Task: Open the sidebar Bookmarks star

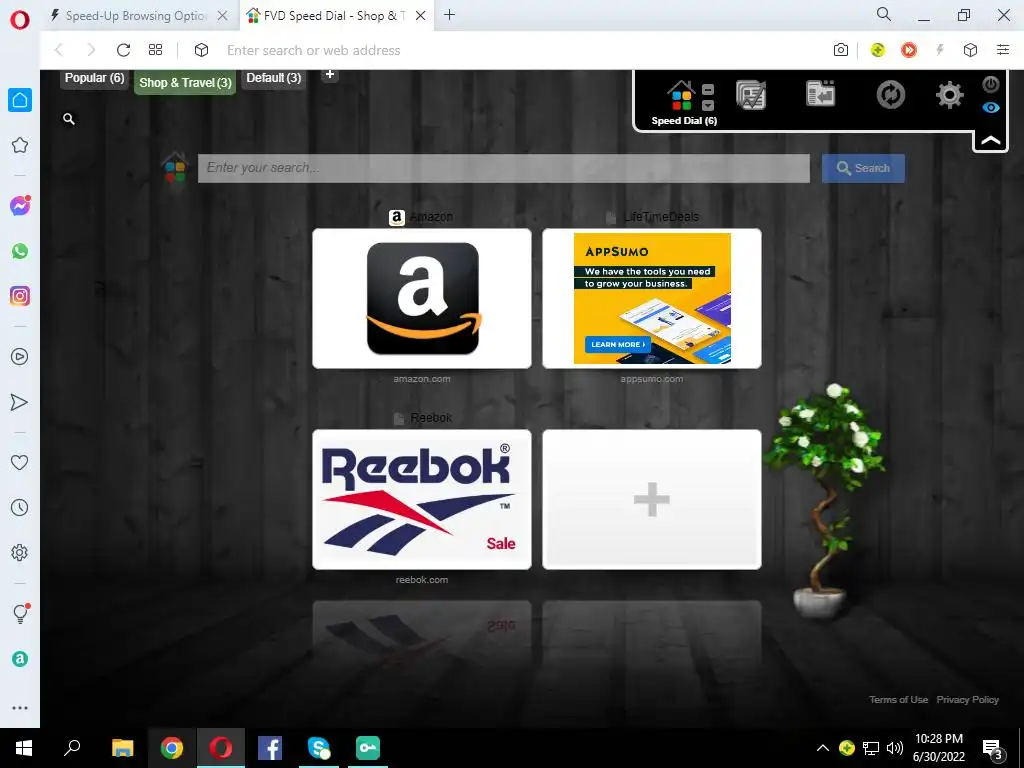Action: (x=20, y=145)
